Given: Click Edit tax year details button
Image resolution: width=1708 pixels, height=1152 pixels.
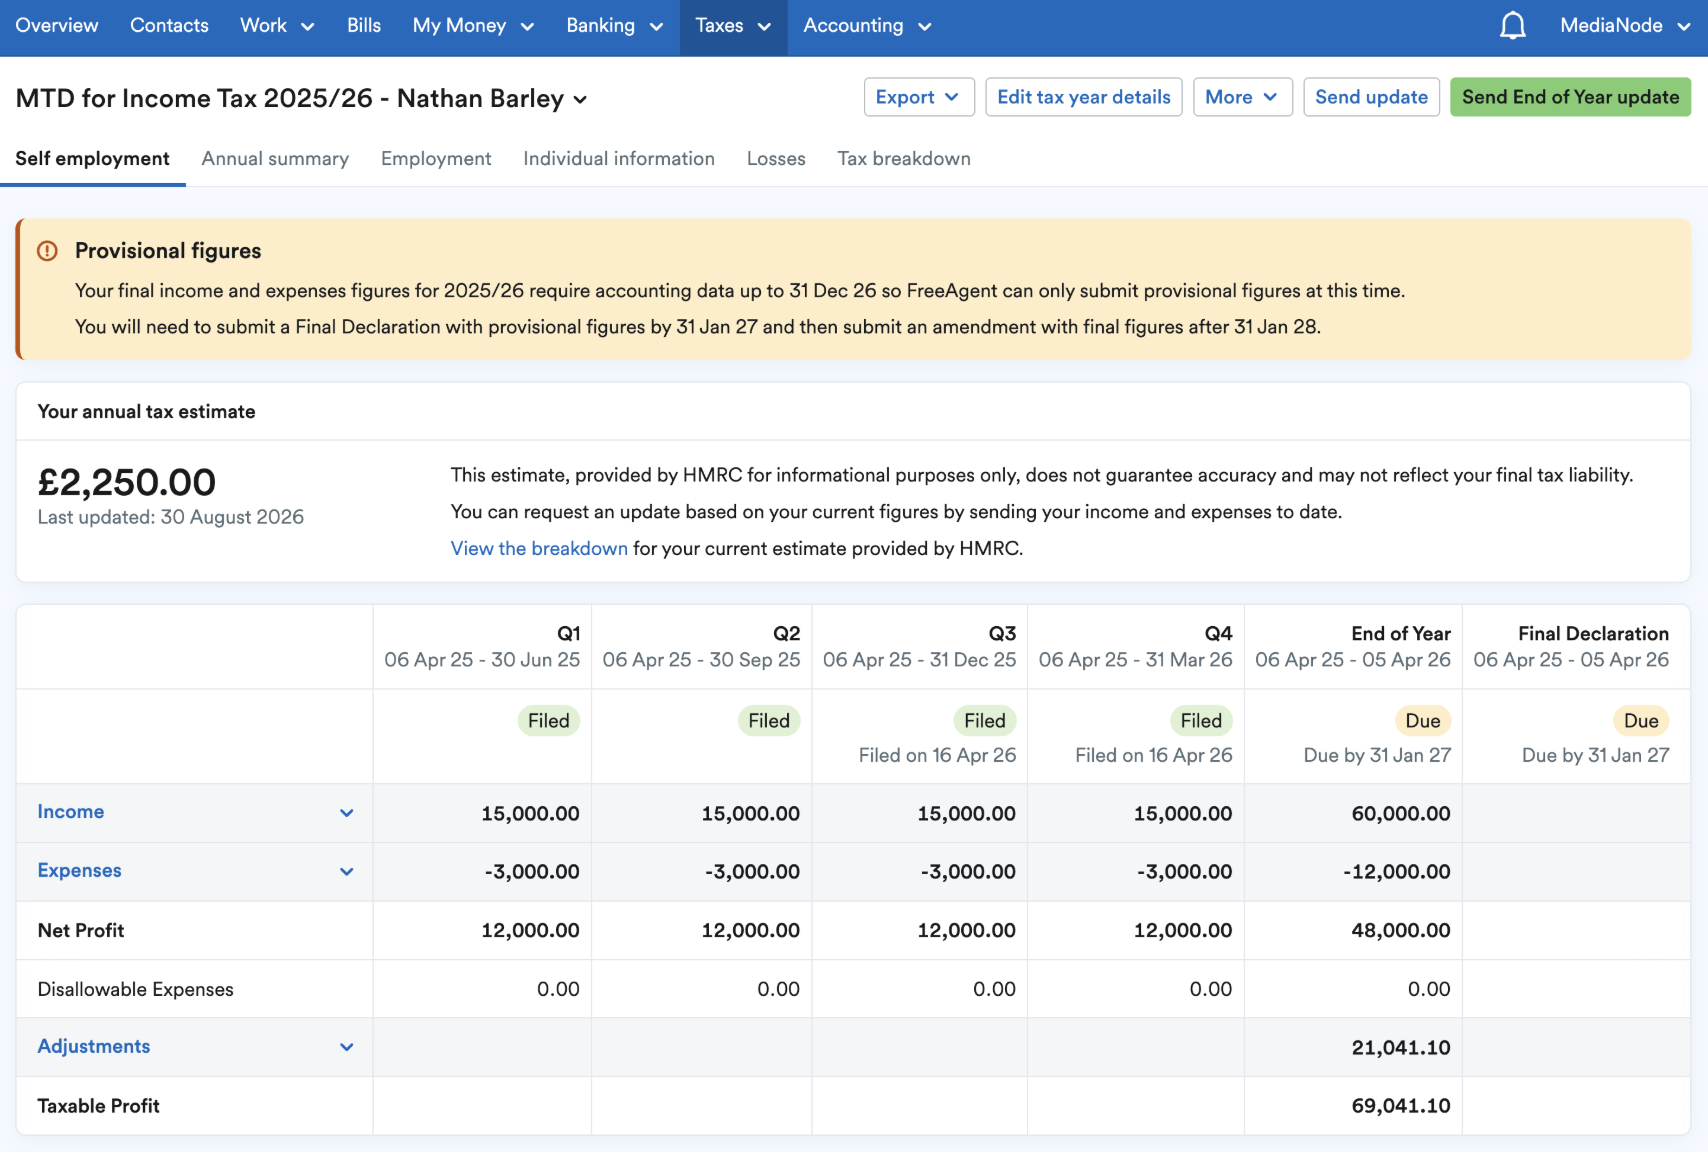Looking at the screenshot, I should [1083, 97].
